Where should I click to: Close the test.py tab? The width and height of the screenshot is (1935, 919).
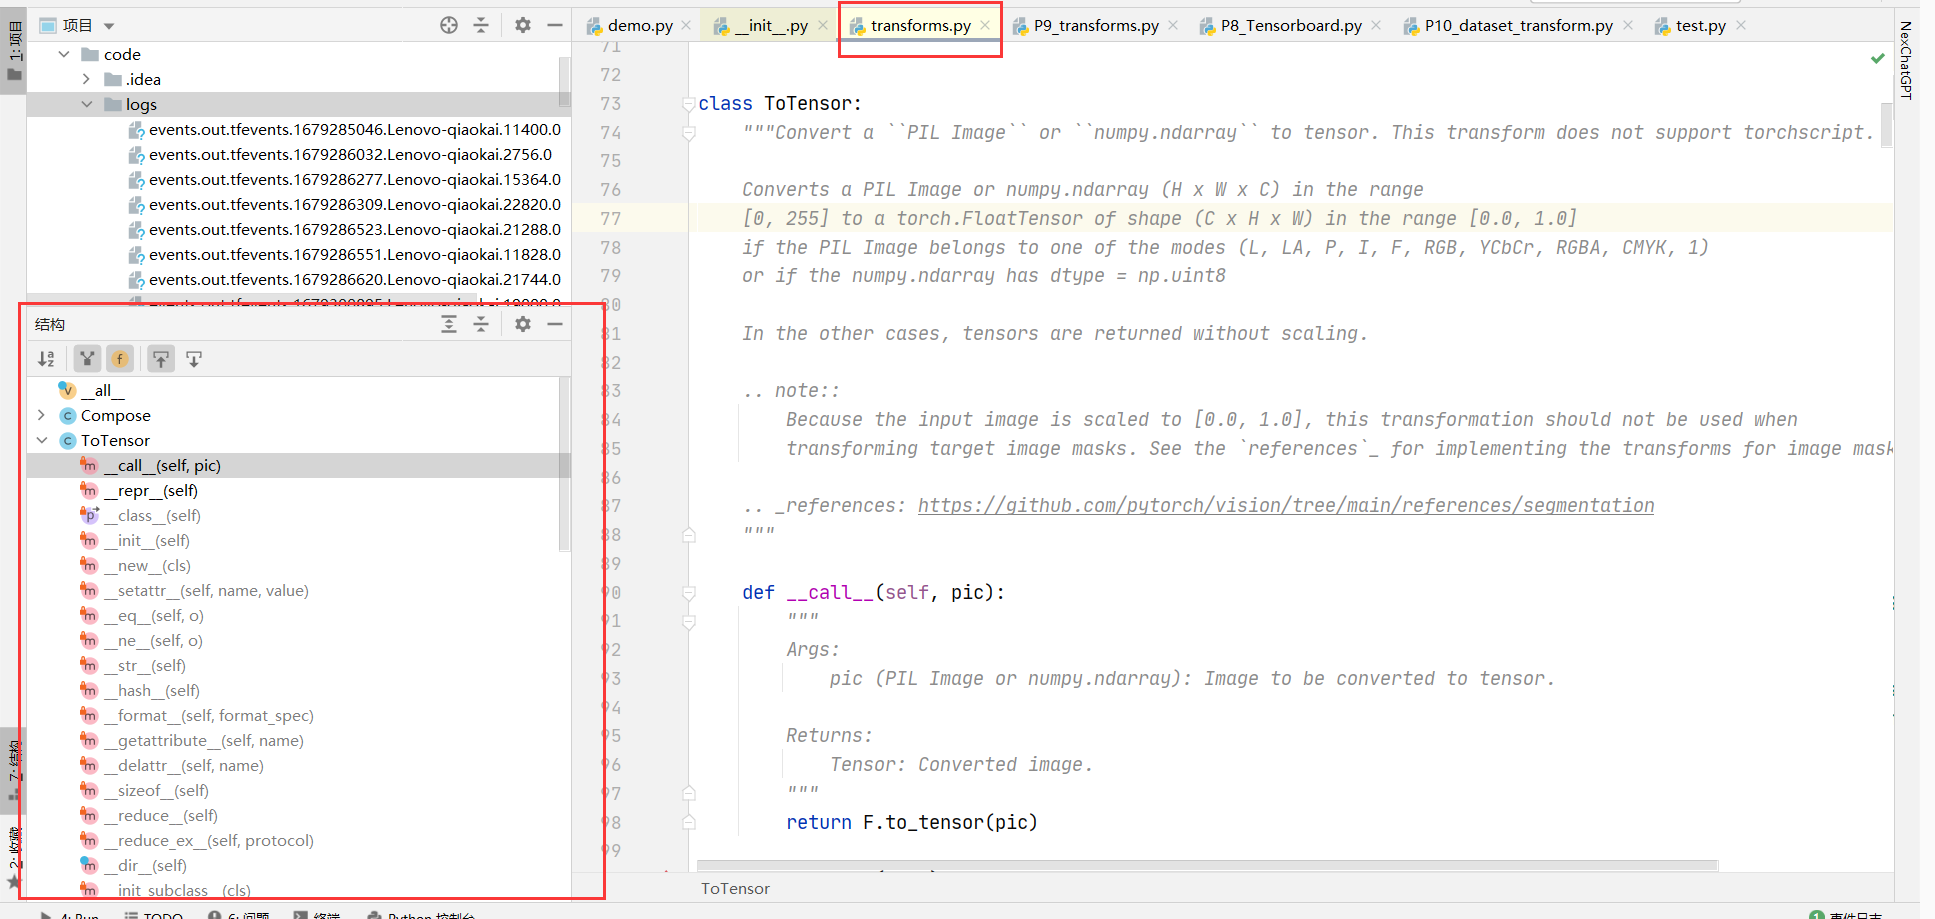1741,26
